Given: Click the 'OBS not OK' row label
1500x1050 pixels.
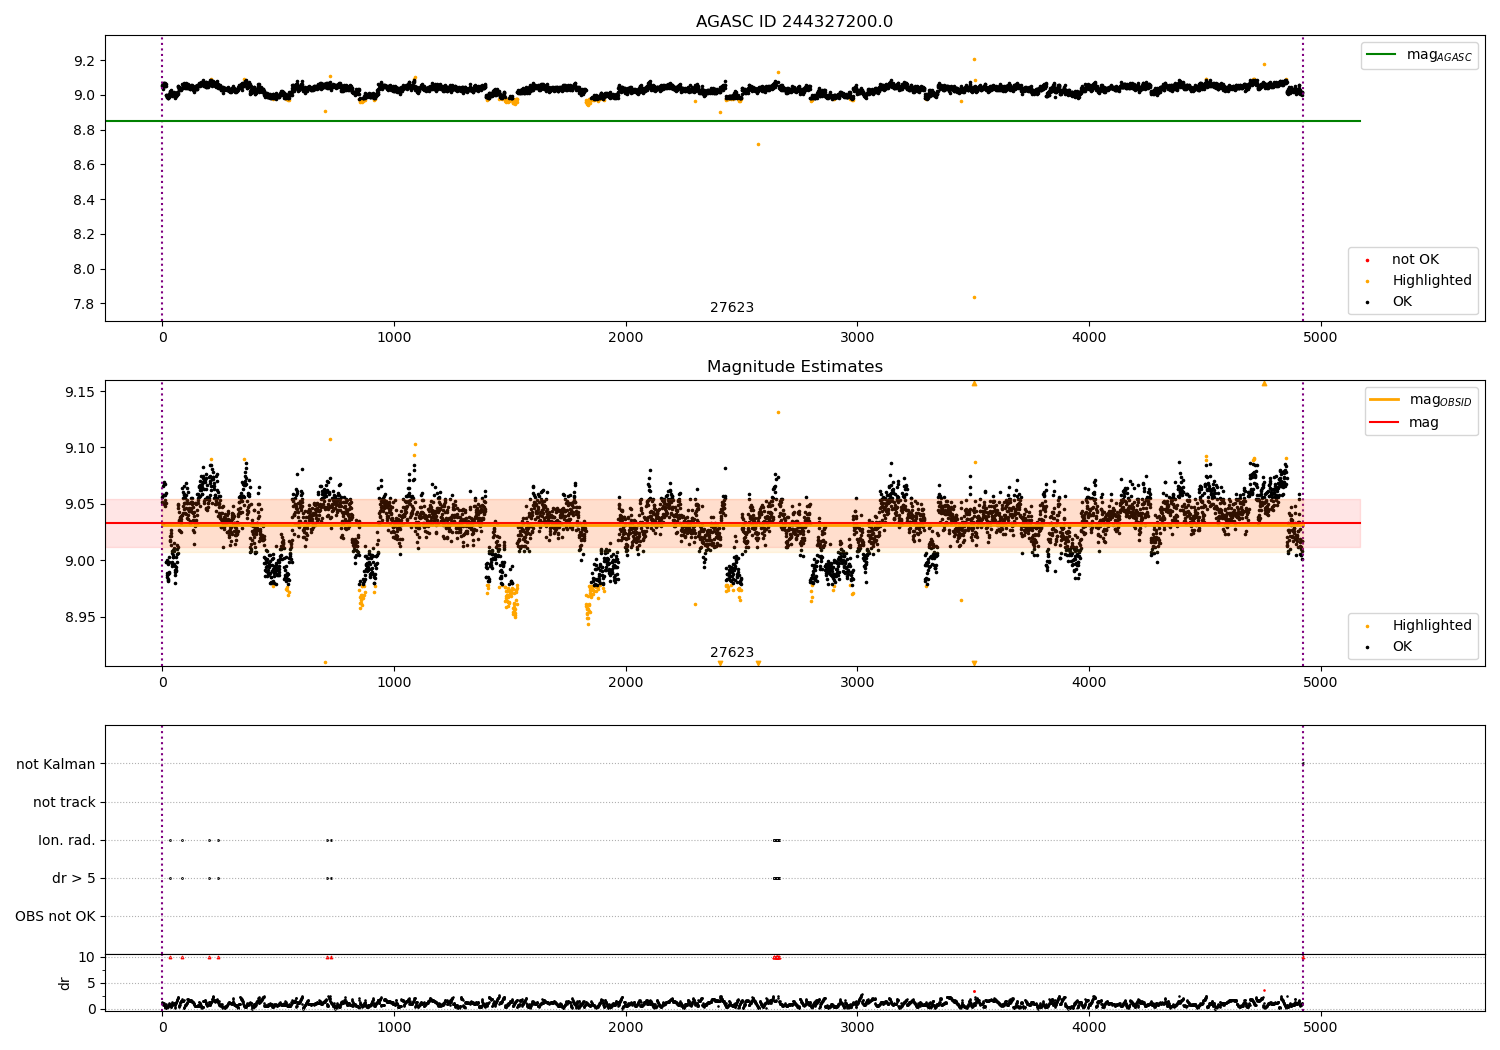Looking at the screenshot, I should (55, 917).
